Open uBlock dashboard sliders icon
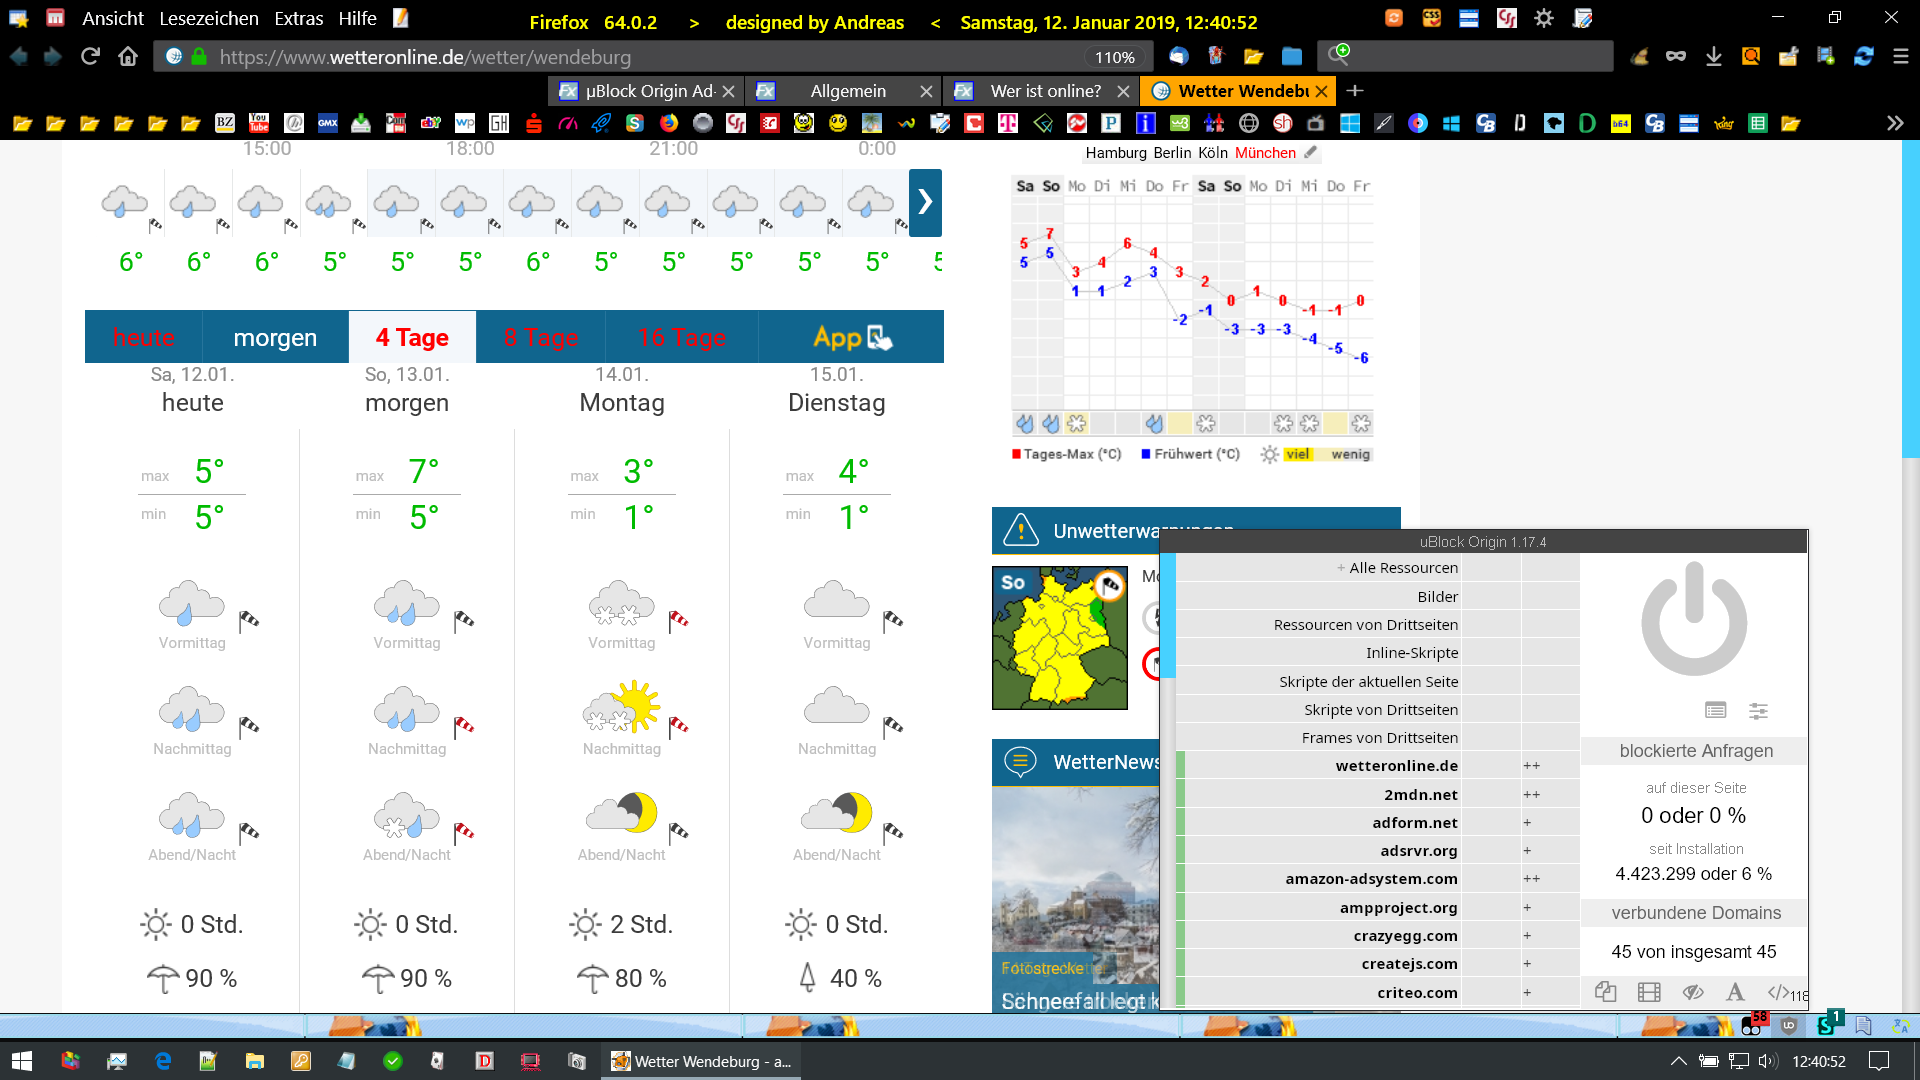The height and width of the screenshot is (1080, 1920). click(x=1758, y=710)
